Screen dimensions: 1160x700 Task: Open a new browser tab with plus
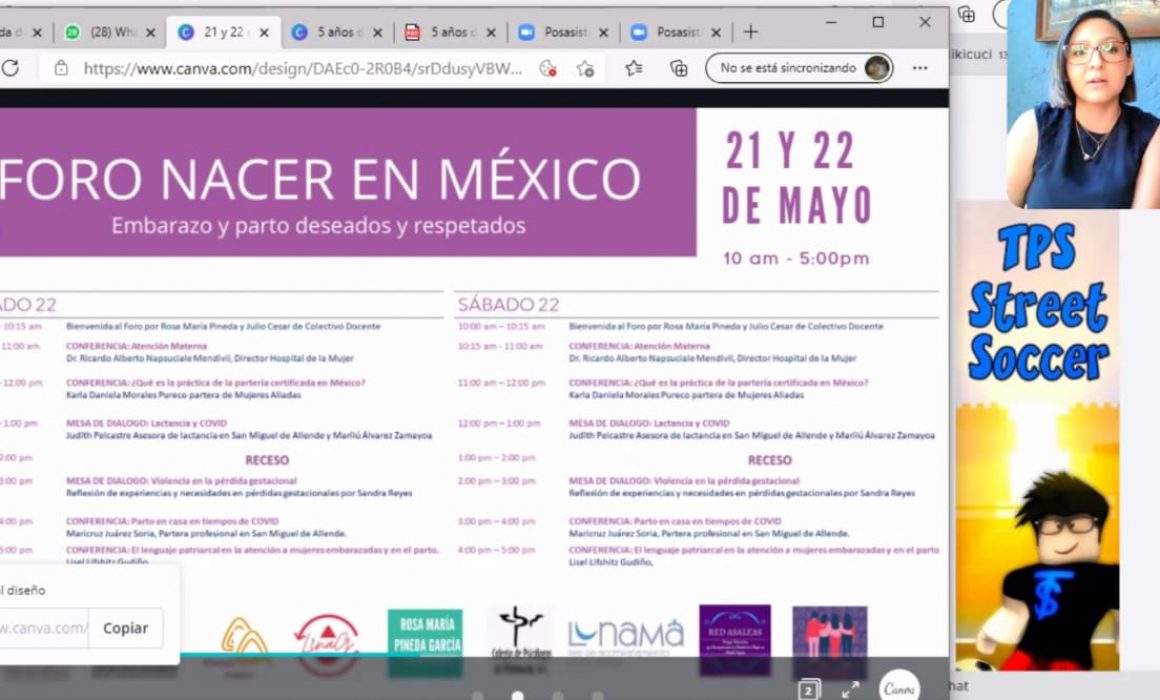click(x=751, y=32)
